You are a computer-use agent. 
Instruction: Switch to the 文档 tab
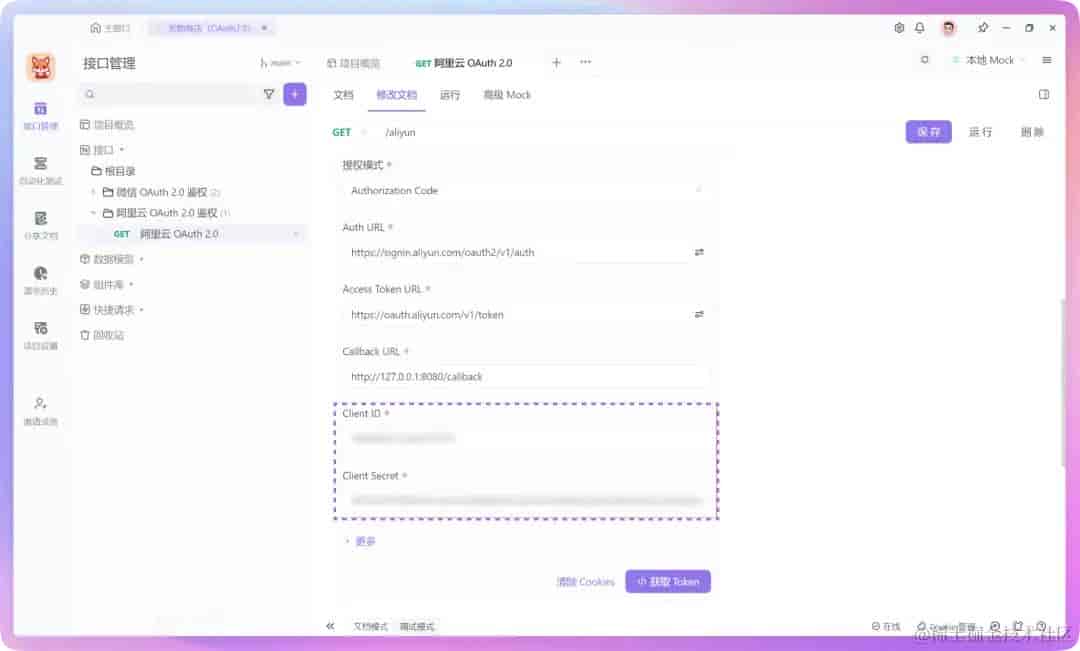tap(343, 94)
